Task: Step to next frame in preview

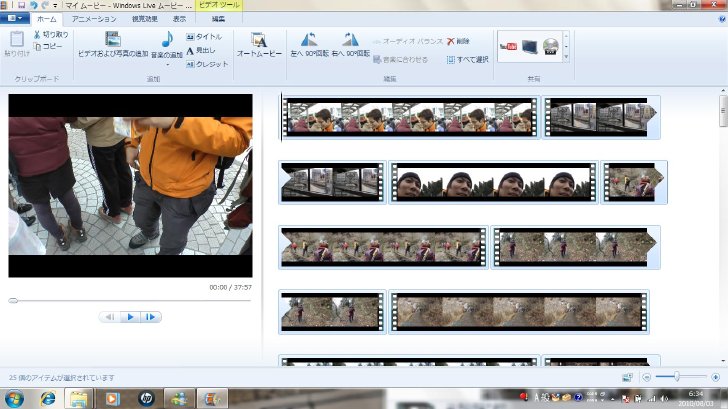Action: [x=150, y=317]
